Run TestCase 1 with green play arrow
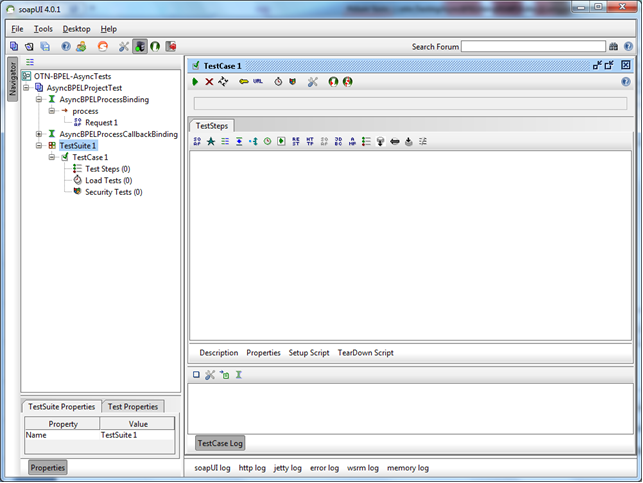This screenshot has width=643, height=483. click(195, 82)
